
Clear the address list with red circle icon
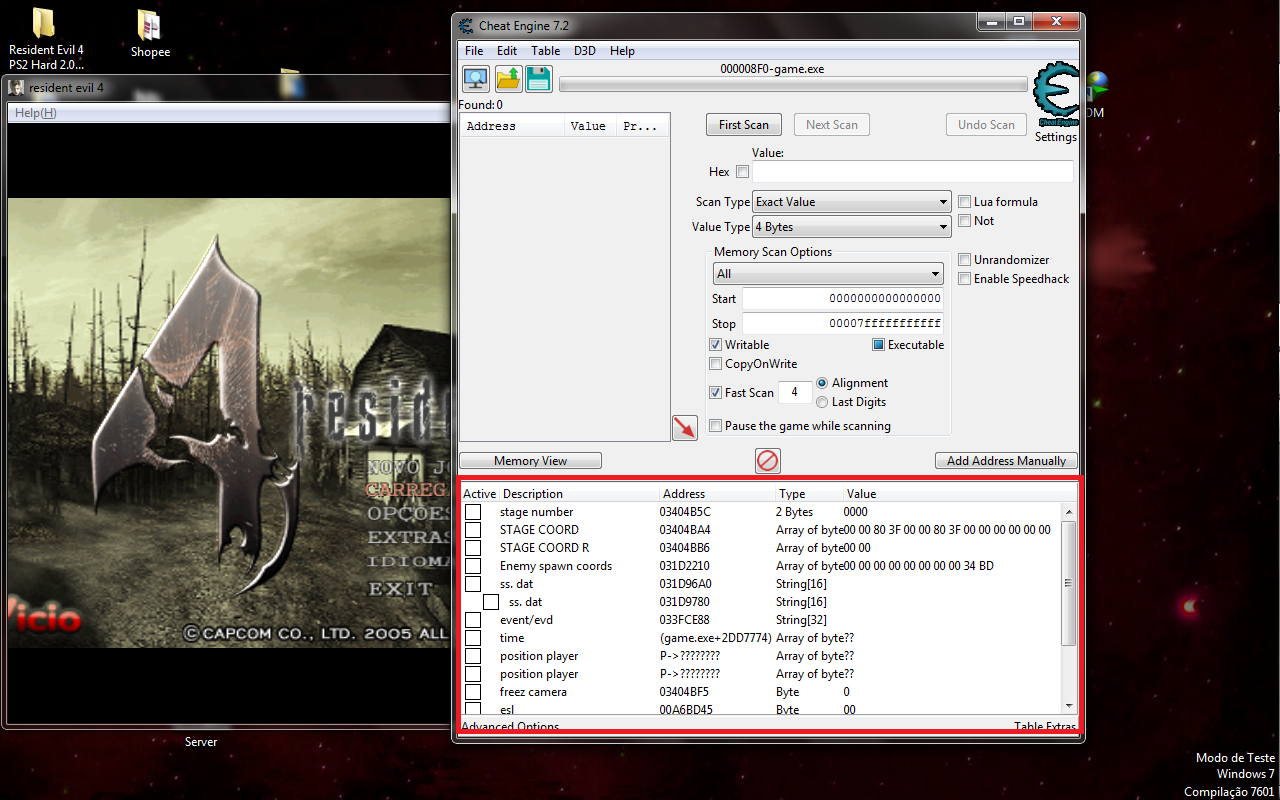pos(768,461)
